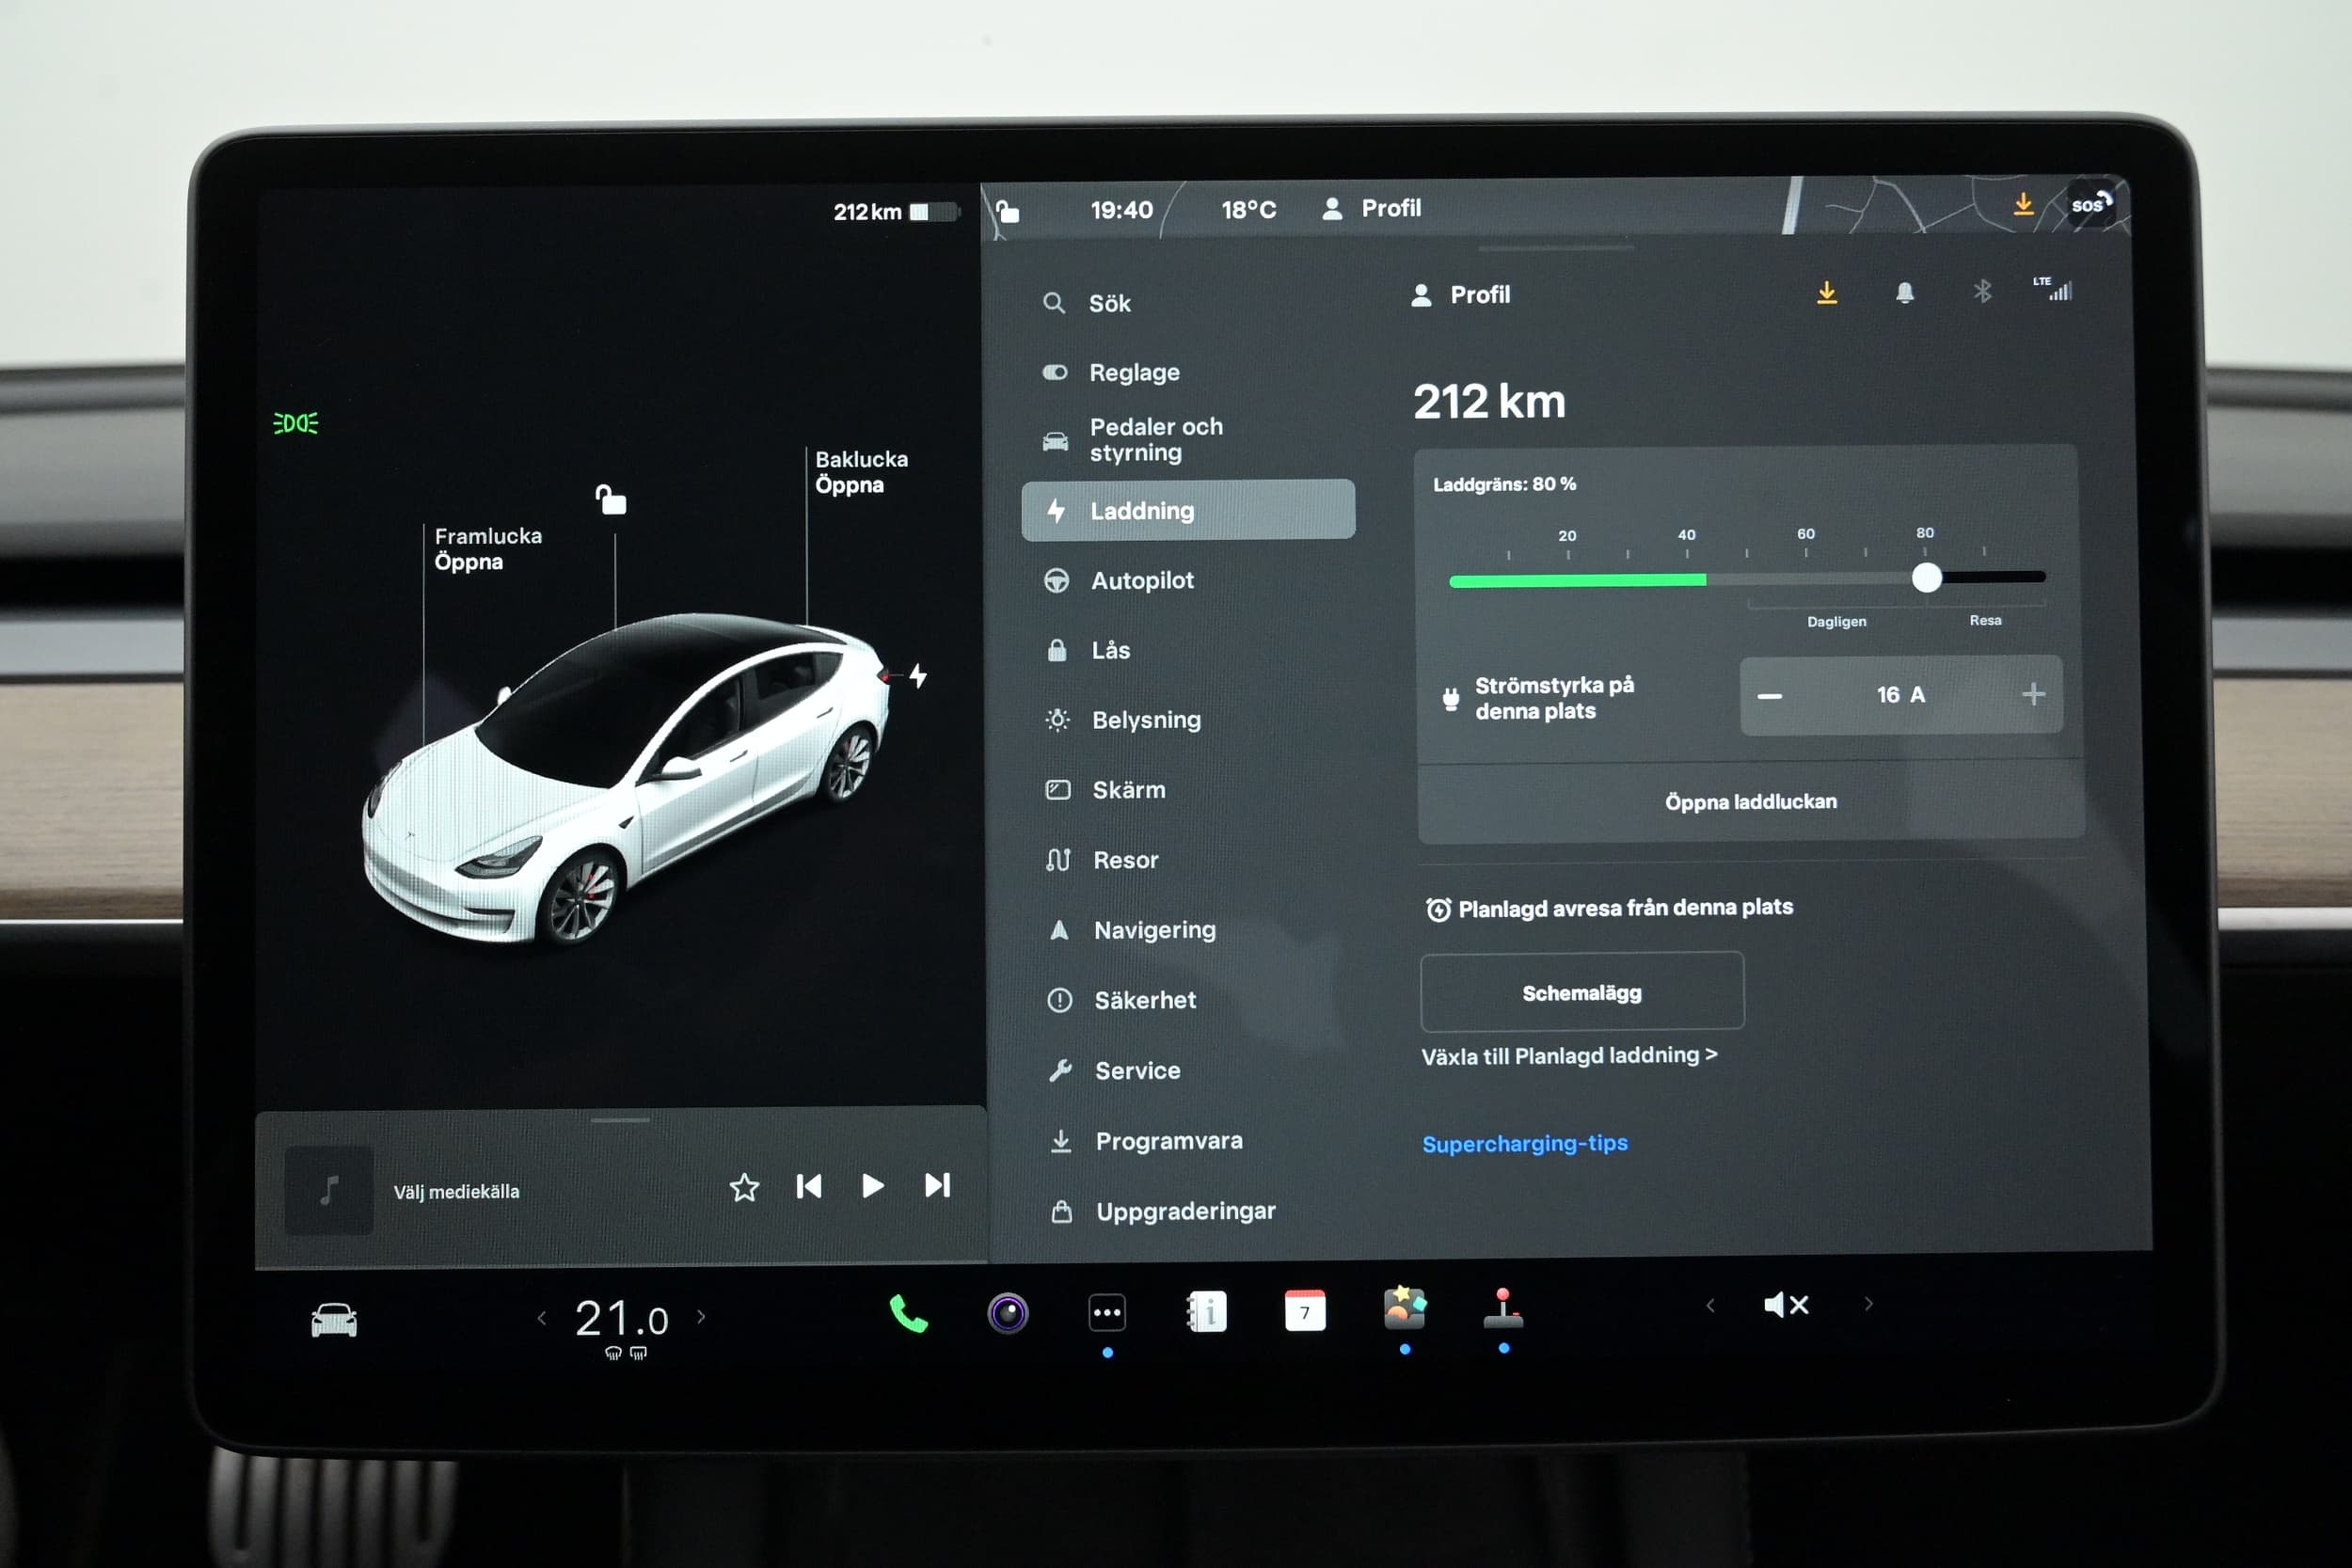Open Bluetooth settings icon
2352x1568 pixels.
[1982, 291]
